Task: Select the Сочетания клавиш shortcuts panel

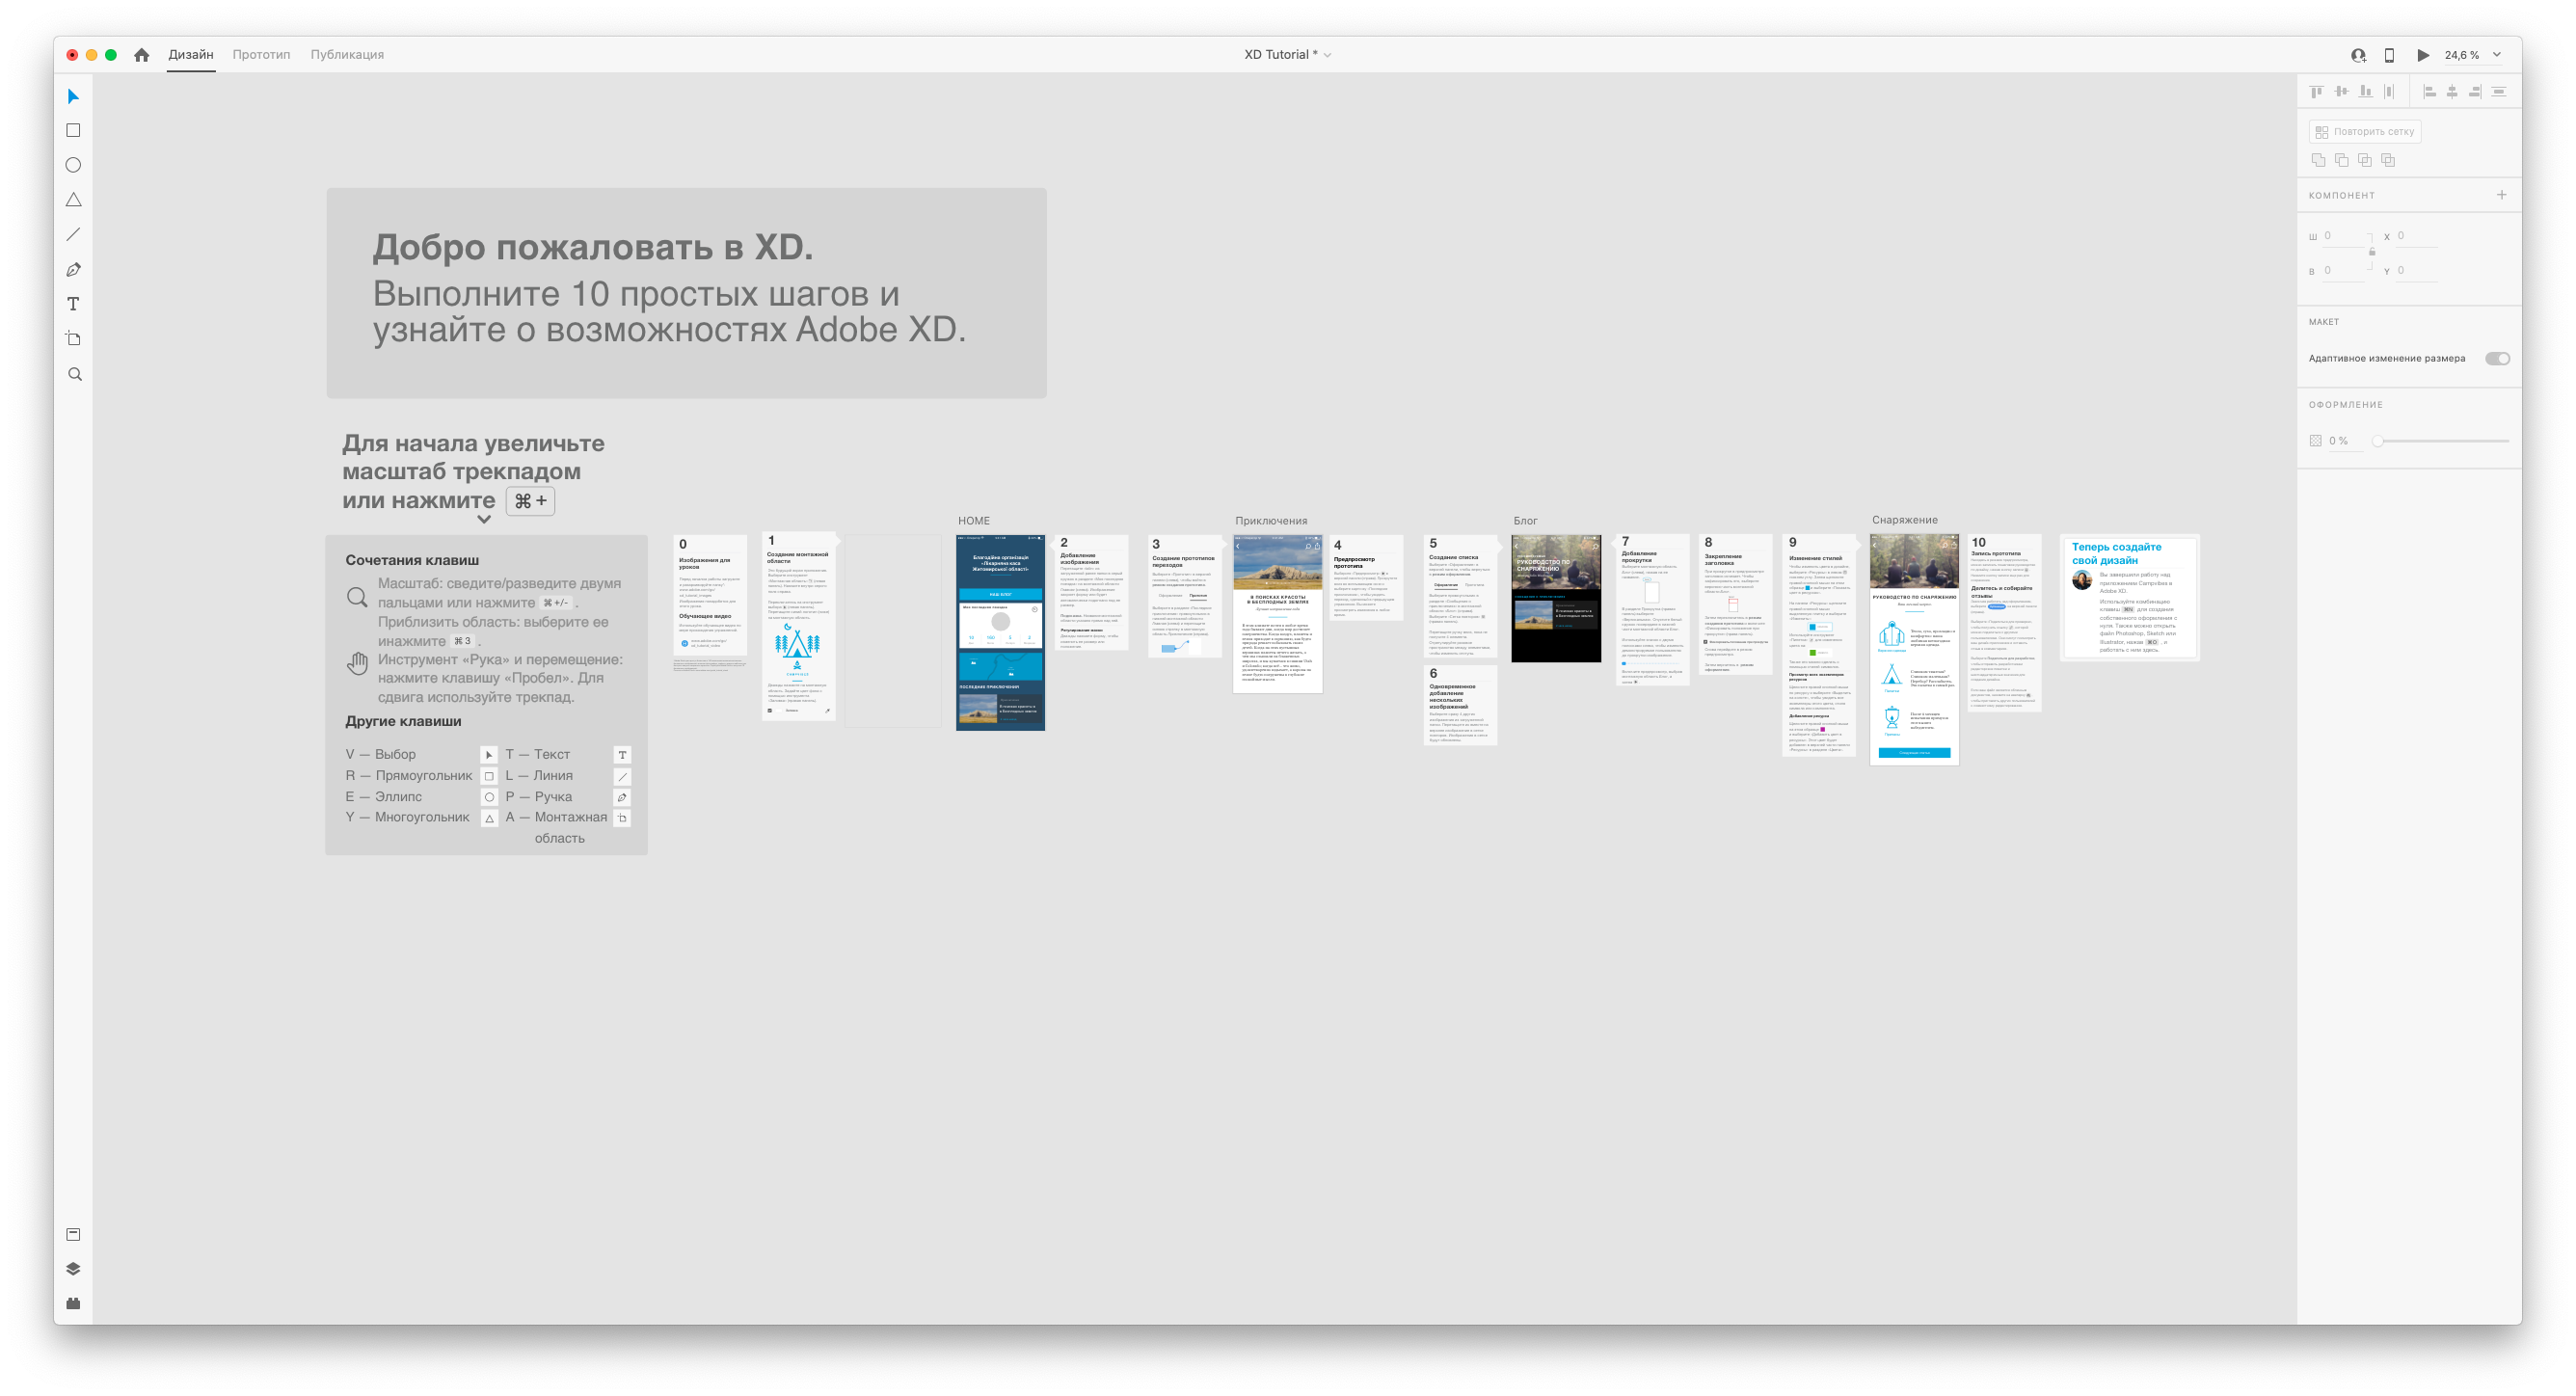Action: click(486, 695)
